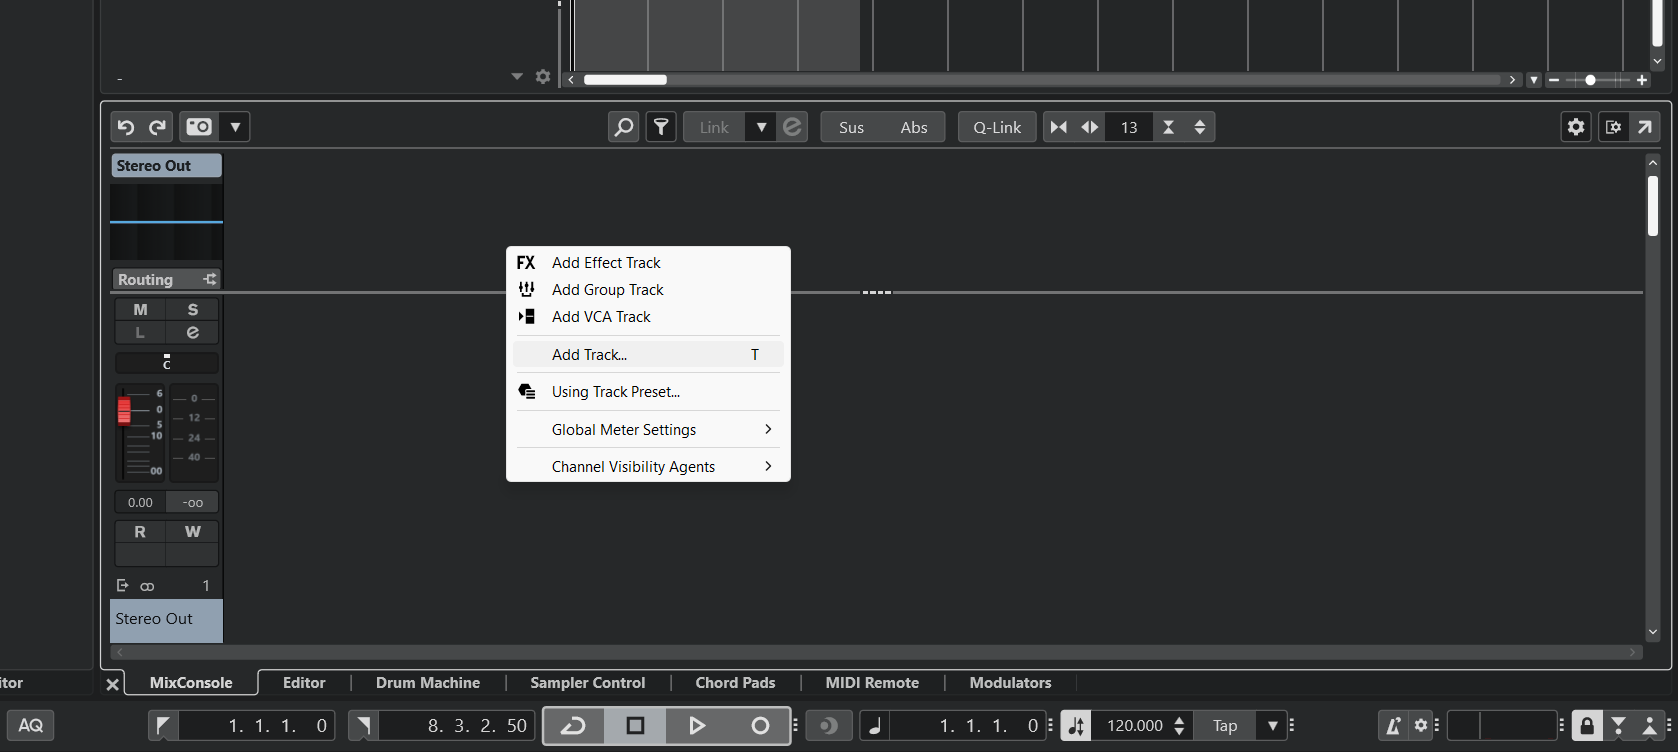Switch to the Sampler Control tab

pos(588,683)
